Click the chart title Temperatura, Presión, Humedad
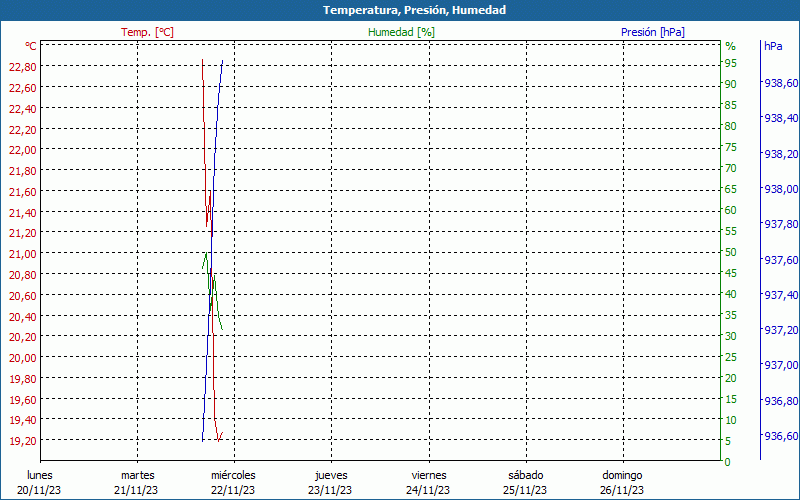Viewport: 800px width, 500px height. (414, 10)
